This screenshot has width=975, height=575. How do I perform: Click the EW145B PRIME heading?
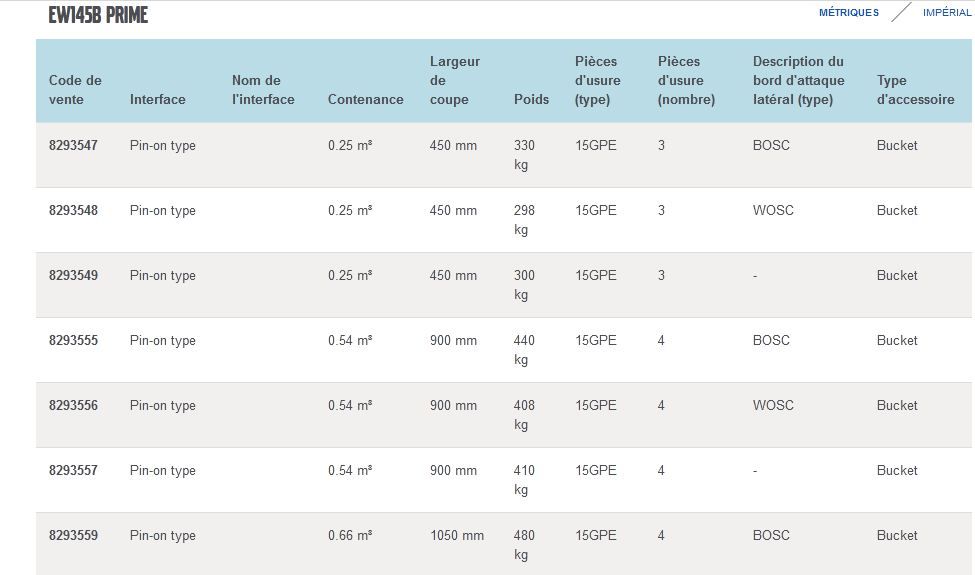(x=98, y=15)
